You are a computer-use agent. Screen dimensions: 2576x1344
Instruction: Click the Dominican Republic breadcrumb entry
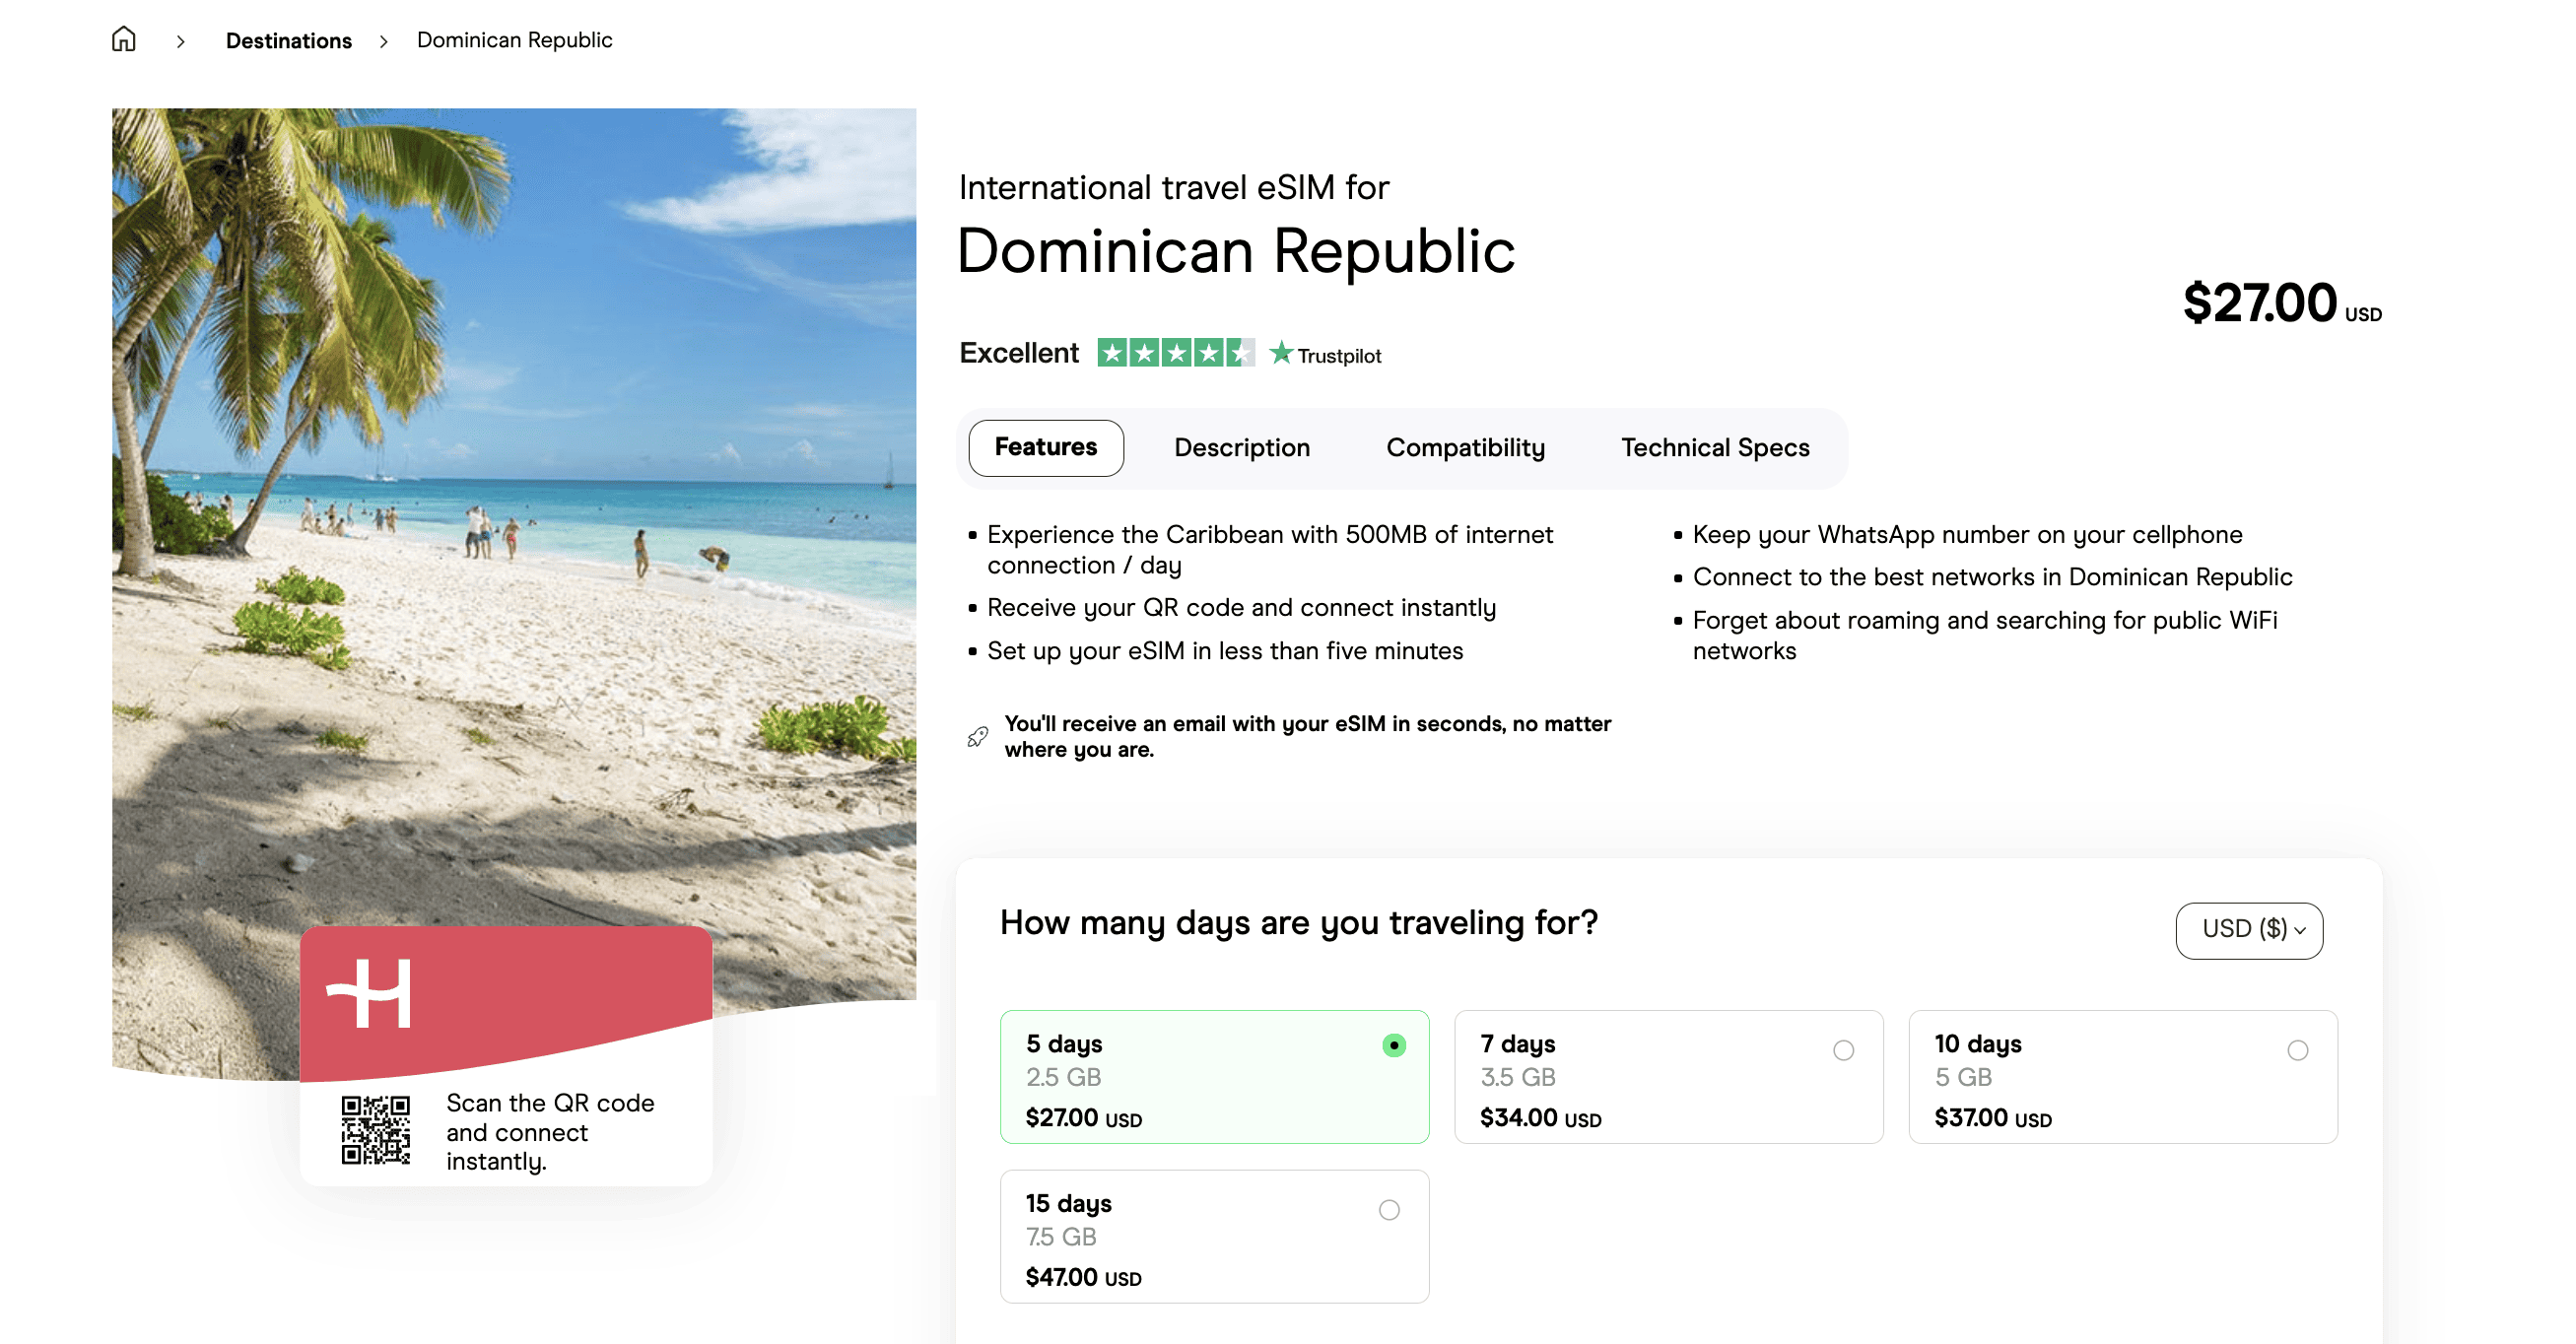coord(513,40)
